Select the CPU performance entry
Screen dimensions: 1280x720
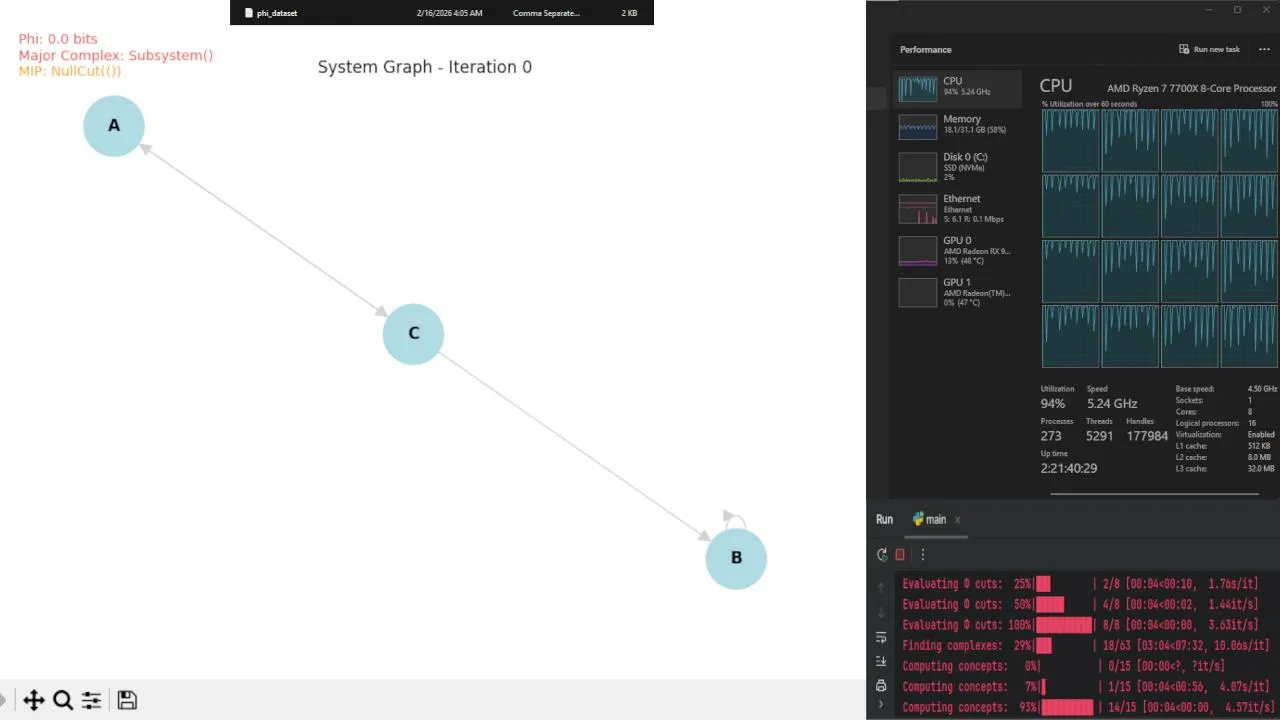958,88
